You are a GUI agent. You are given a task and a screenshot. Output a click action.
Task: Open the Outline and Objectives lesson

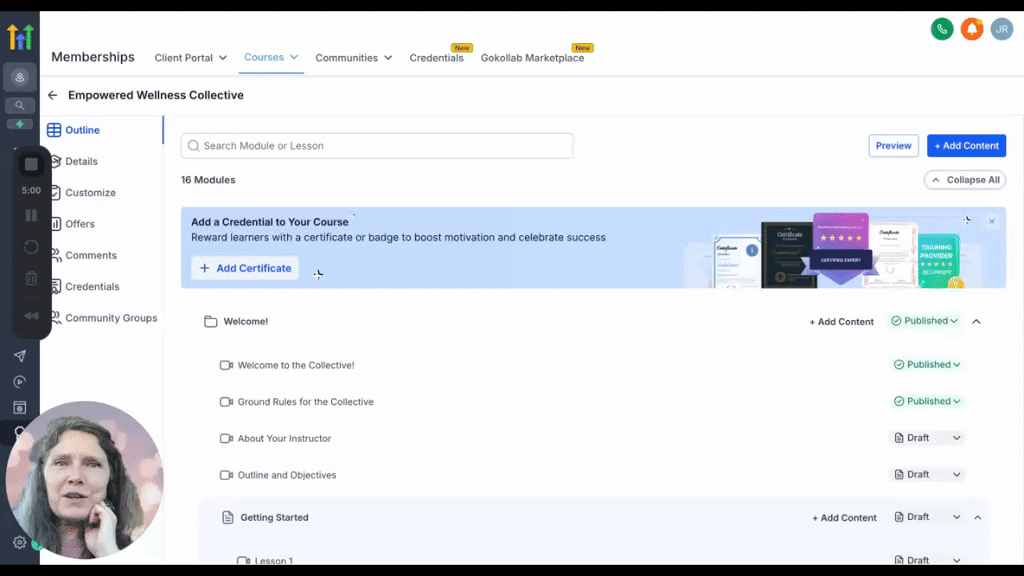(x=287, y=475)
